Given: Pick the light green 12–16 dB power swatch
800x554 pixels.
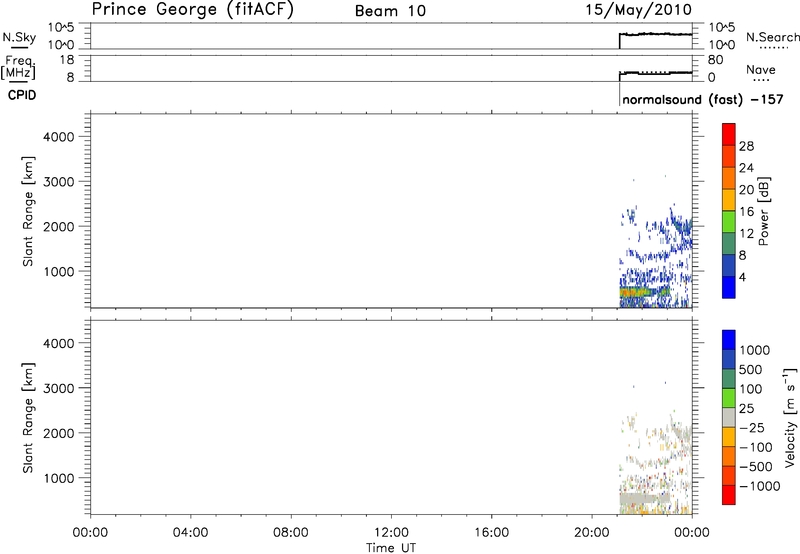Looking at the screenshot, I should [729, 222].
